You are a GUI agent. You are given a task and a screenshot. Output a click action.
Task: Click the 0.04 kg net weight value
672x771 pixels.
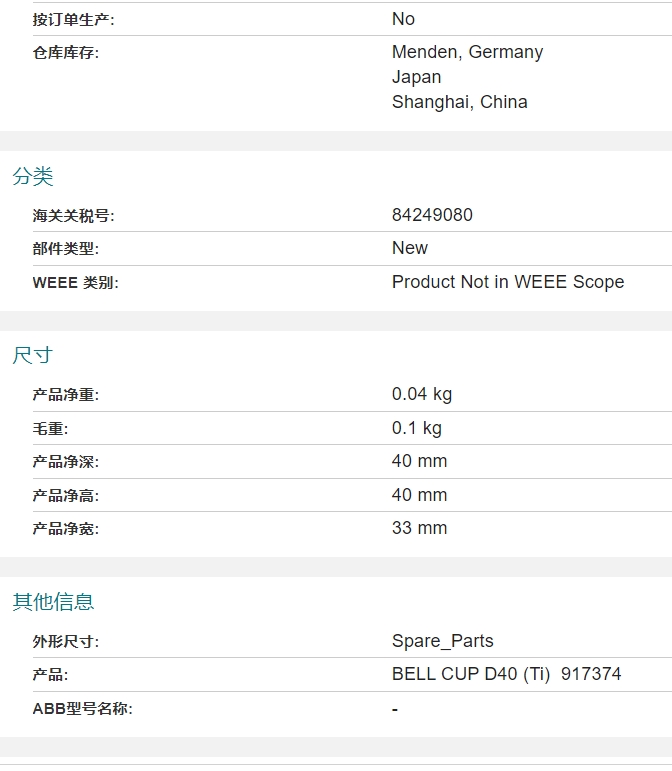tap(422, 394)
